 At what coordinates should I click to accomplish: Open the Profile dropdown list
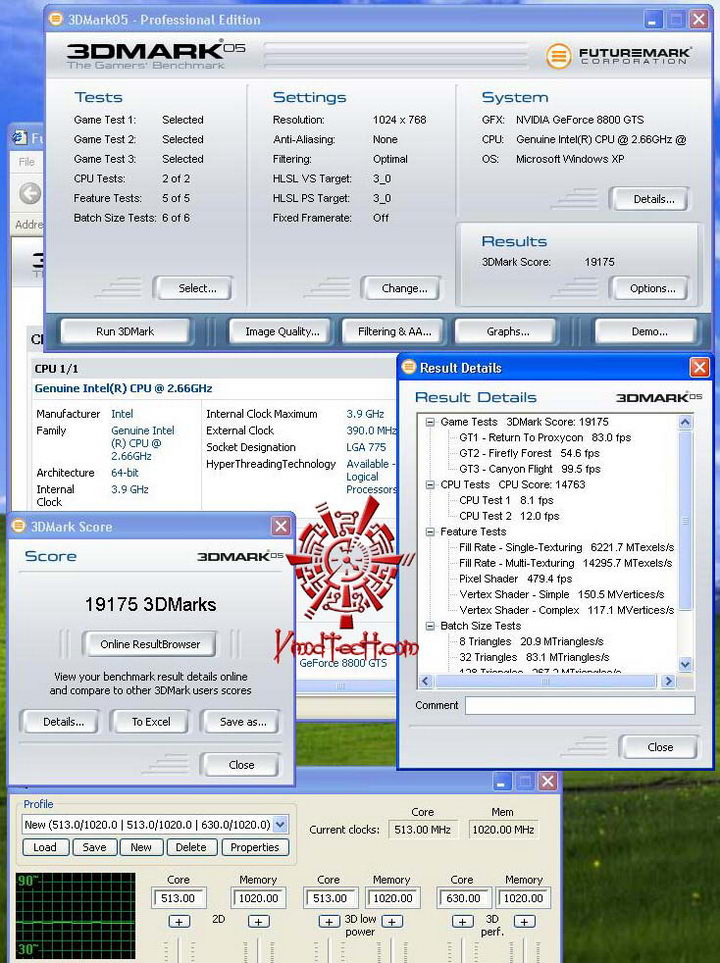coord(280,824)
